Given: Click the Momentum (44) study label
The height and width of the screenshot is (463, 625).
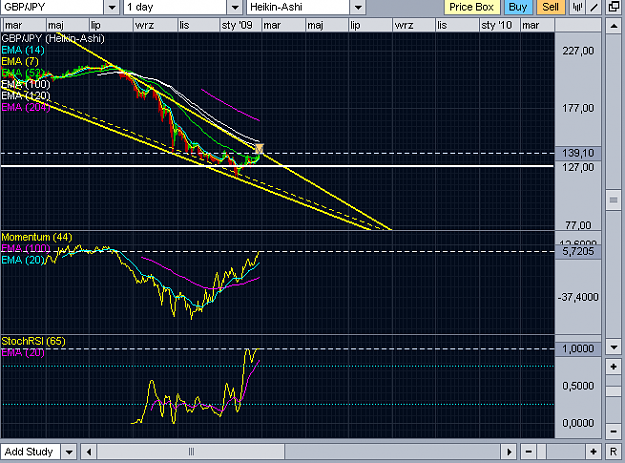Looking at the screenshot, I should point(37,237).
